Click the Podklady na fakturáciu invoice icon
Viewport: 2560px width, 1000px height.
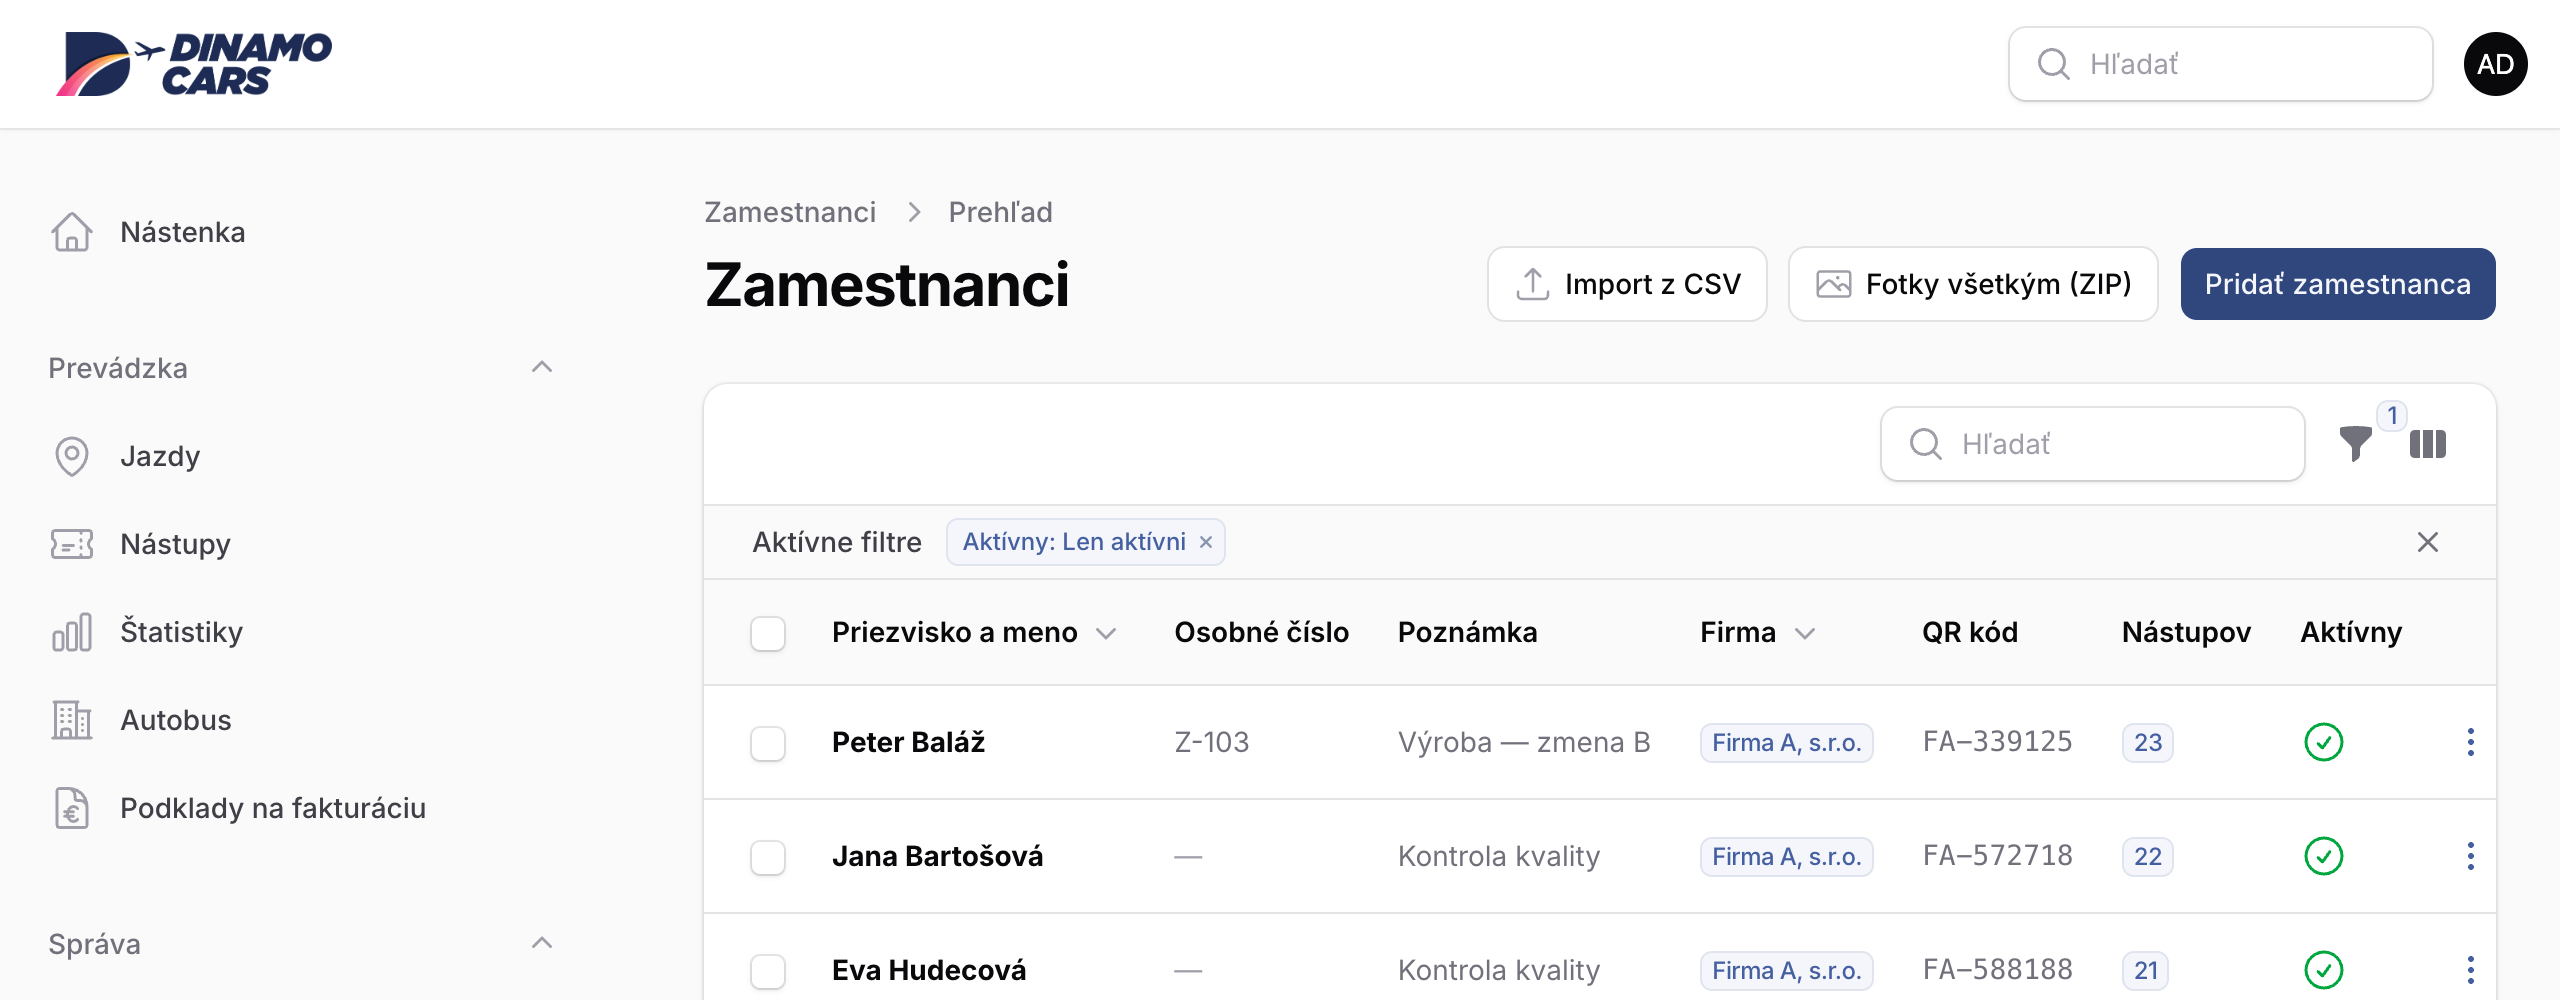[72, 808]
